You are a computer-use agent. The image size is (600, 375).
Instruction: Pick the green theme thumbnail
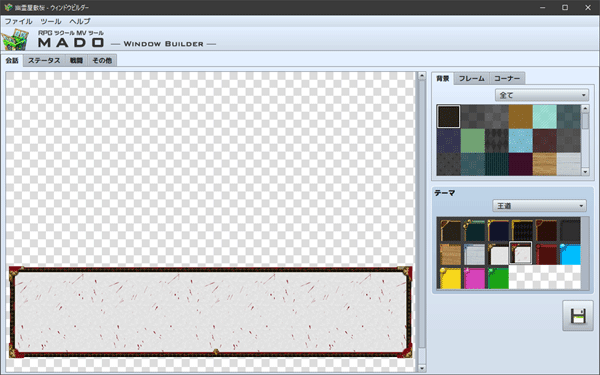pyautogui.click(x=498, y=278)
